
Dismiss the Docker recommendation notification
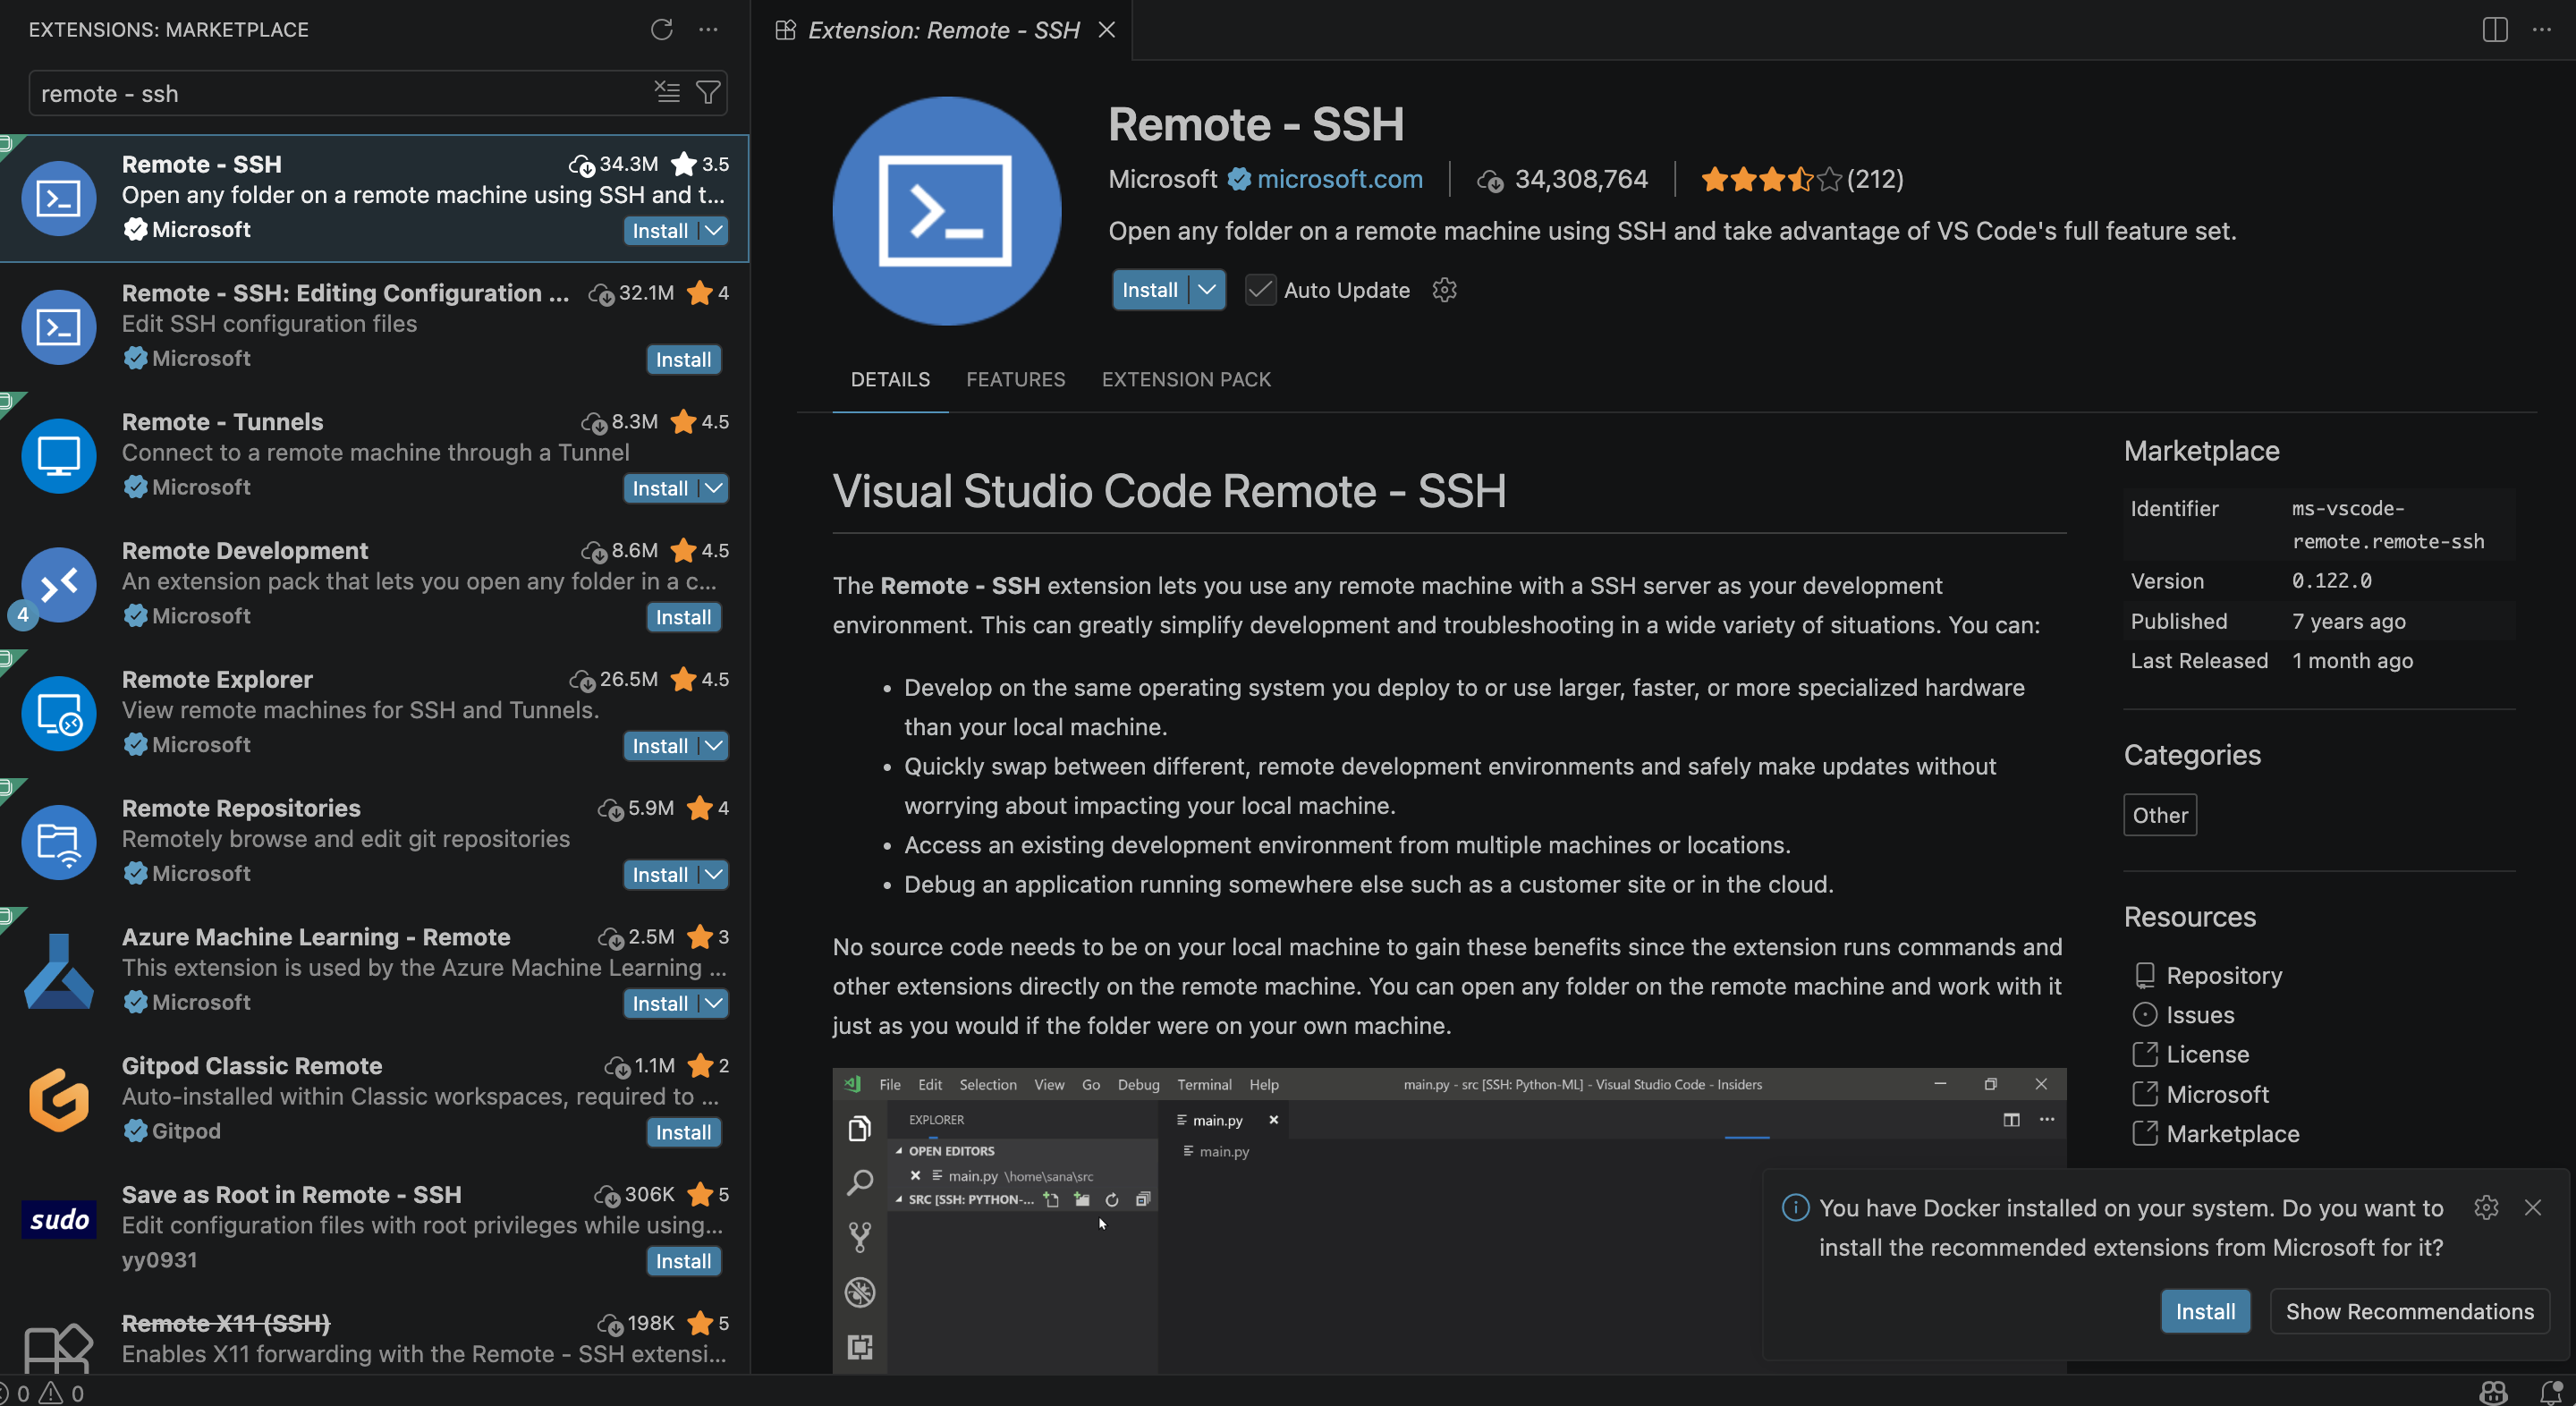coord(2533,1207)
